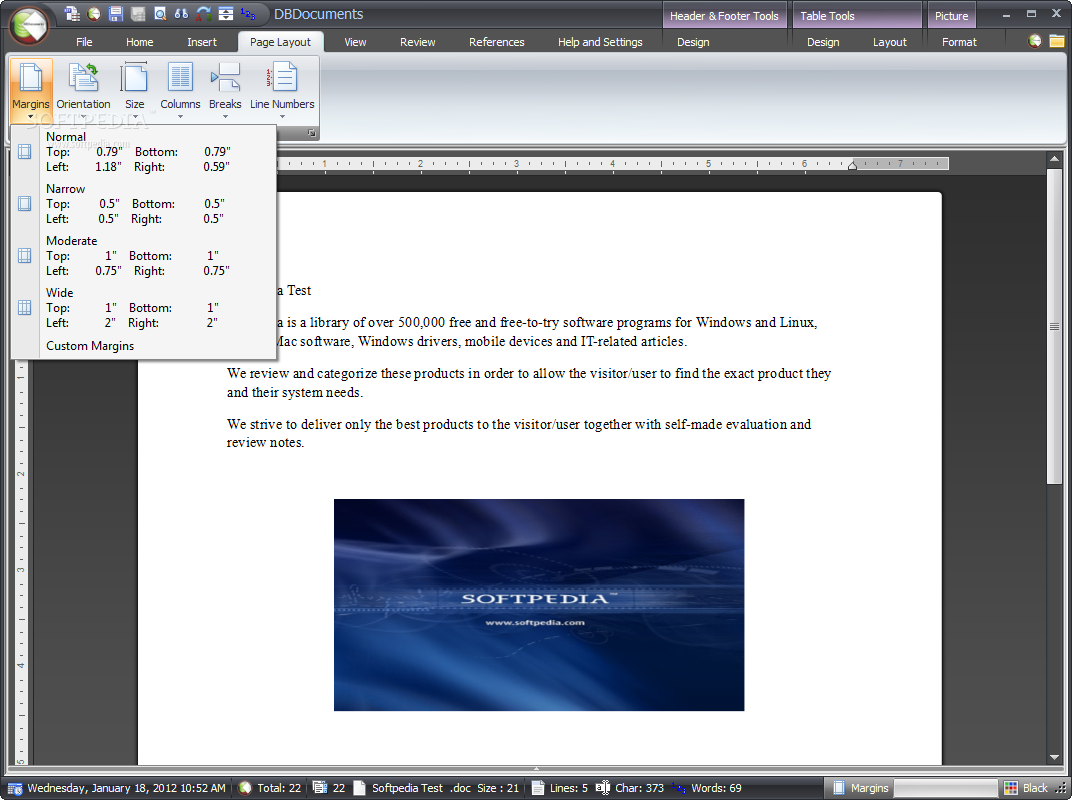Viewport: 1072px width, 800px height.
Task: Click the Narrow margins preset icon
Action: click(x=25, y=204)
